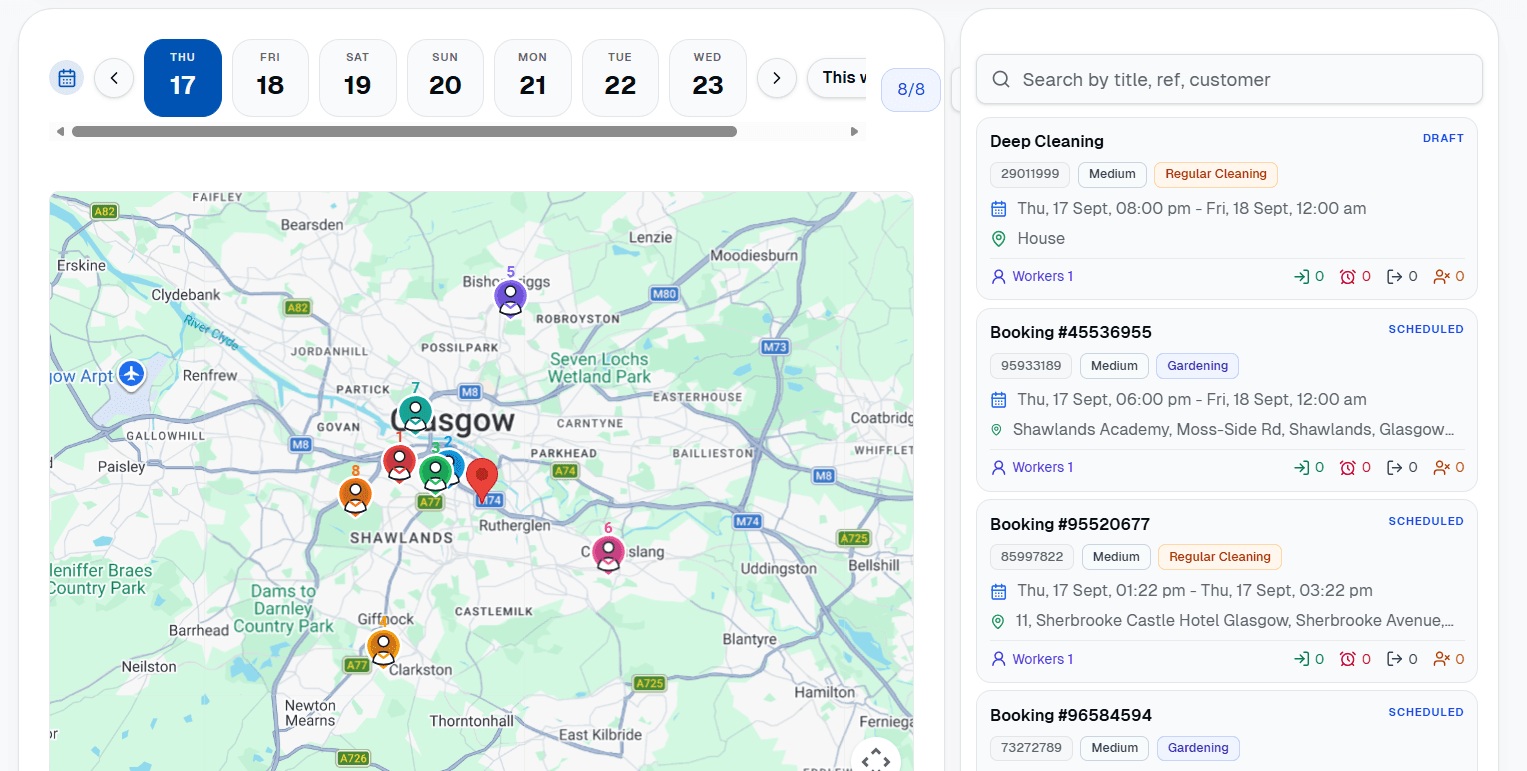
Task: Open Booking #45536955 card
Action: tap(1227, 400)
